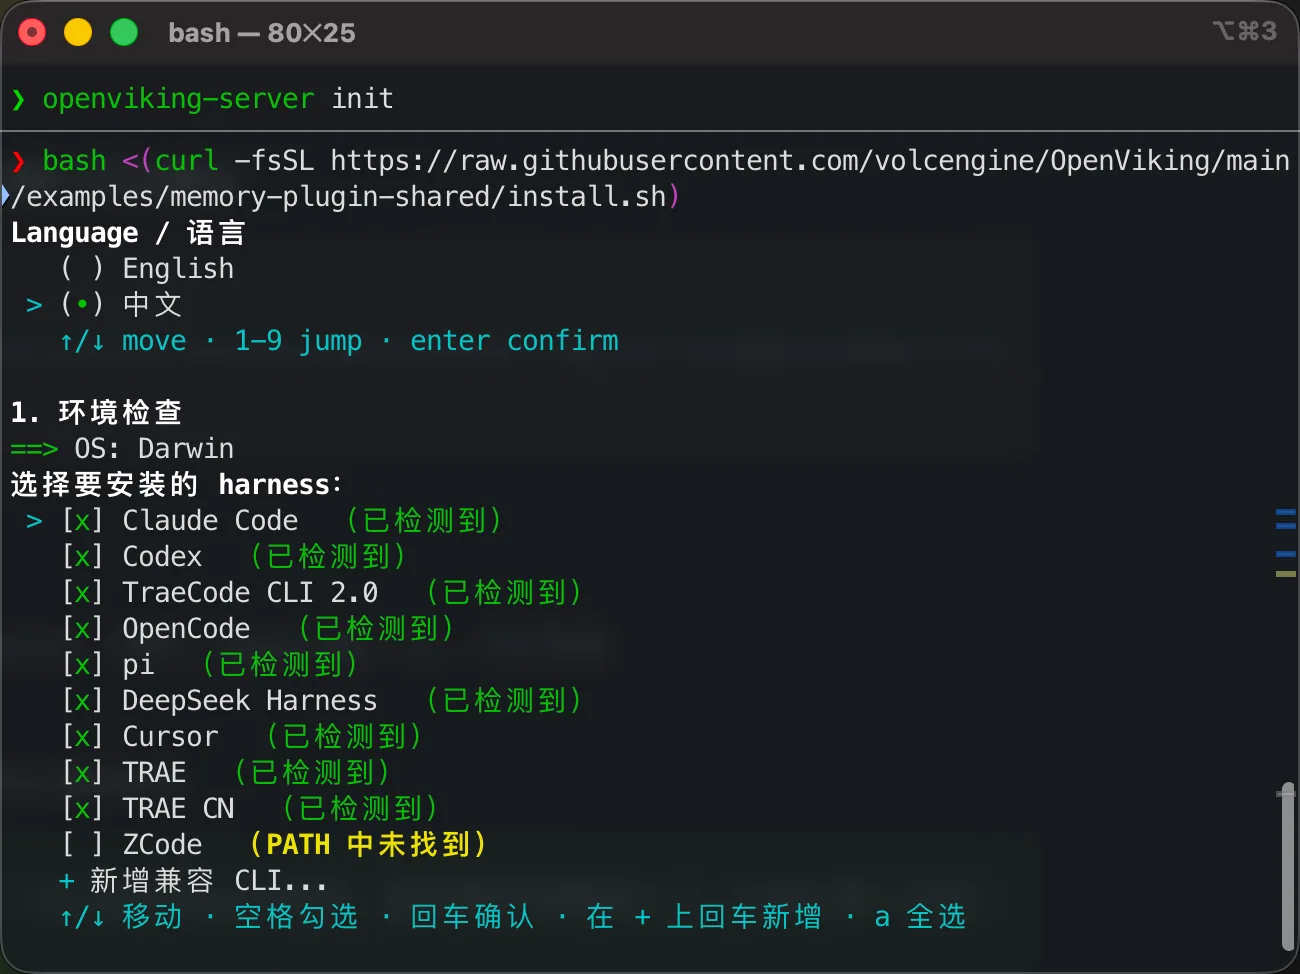Toggle the DeepSeek Harness checkbox
Viewport: 1300px width, 974px height.
(x=82, y=701)
